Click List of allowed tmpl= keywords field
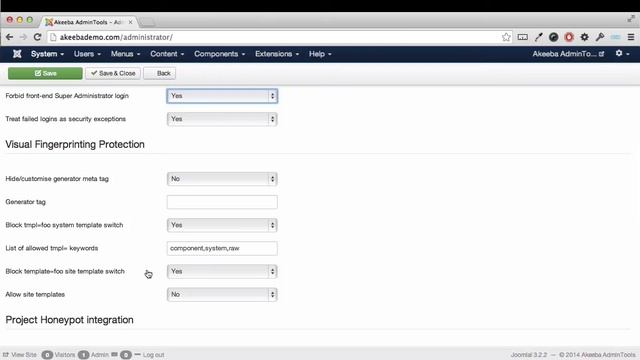The height and width of the screenshot is (360, 640). [x=222, y=248]
